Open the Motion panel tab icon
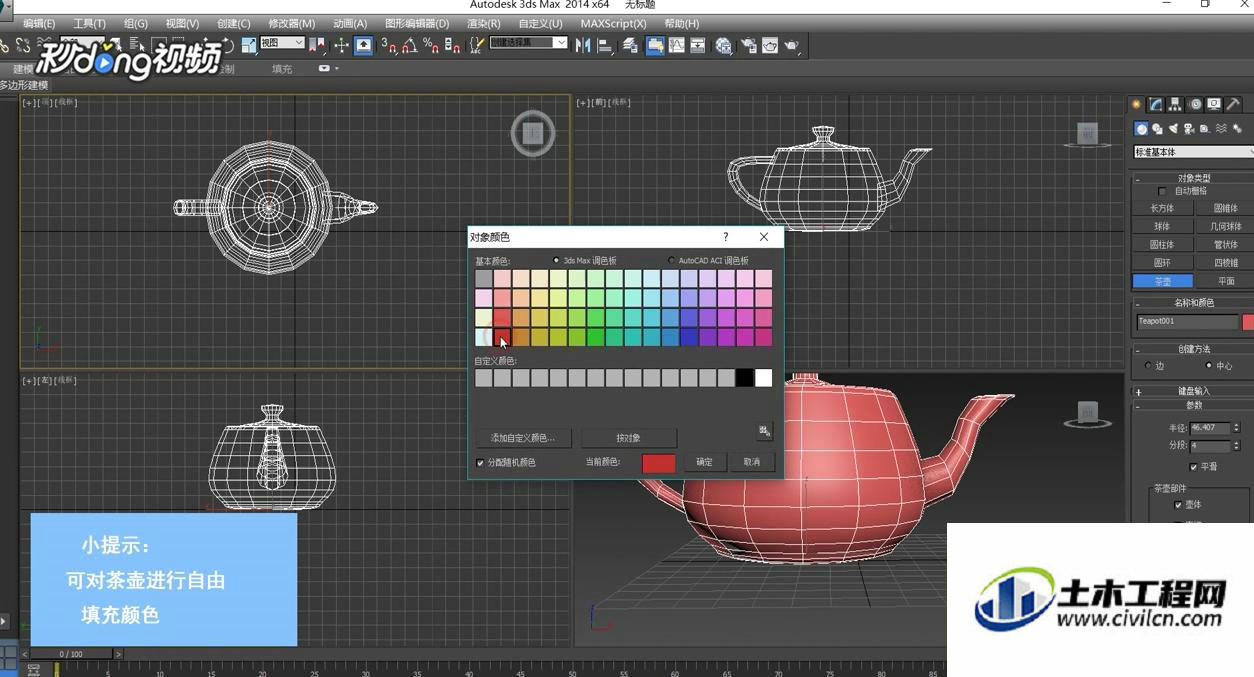The image size is (1254, 677). coord(1195,104)
